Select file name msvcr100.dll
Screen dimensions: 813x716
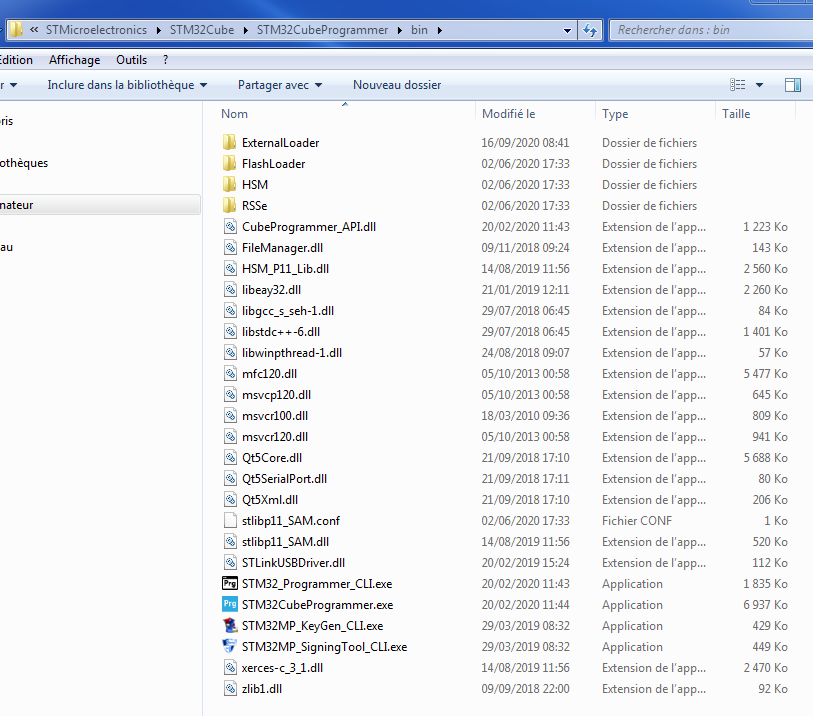point(275,416)
